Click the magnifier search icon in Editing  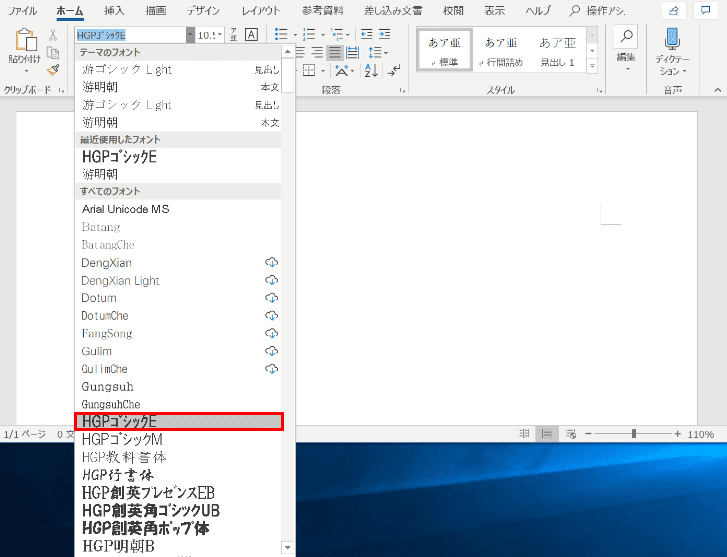[626, 37]
